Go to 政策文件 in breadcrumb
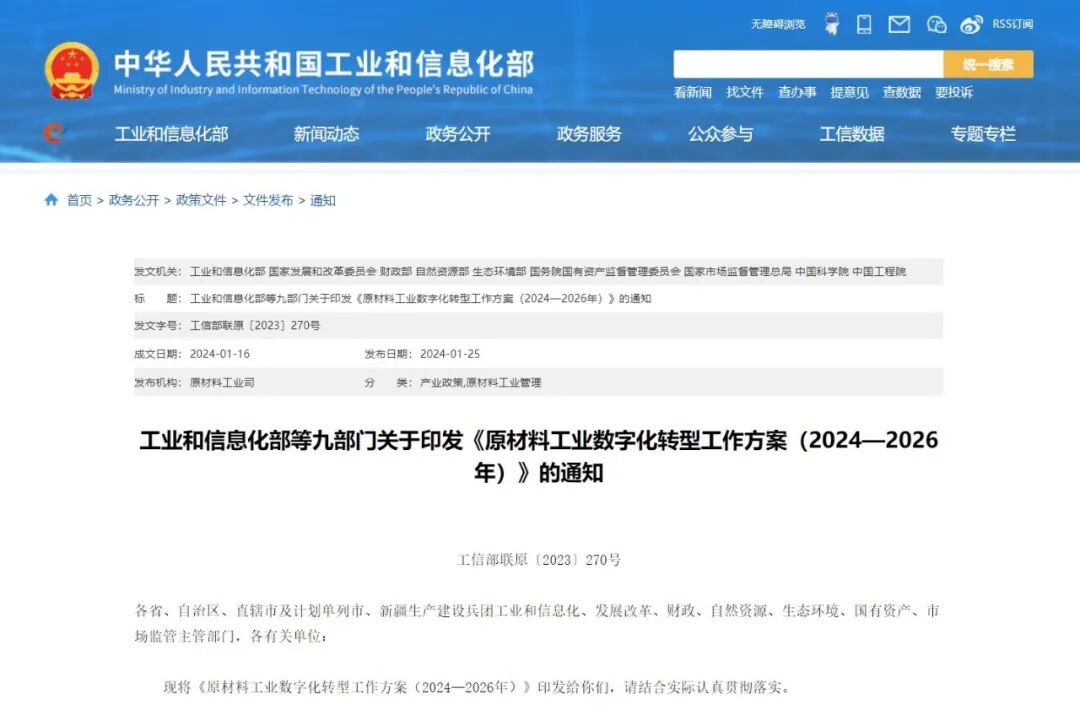Image resolution: width=1080 pixels, height=705 pixels. 201,200
